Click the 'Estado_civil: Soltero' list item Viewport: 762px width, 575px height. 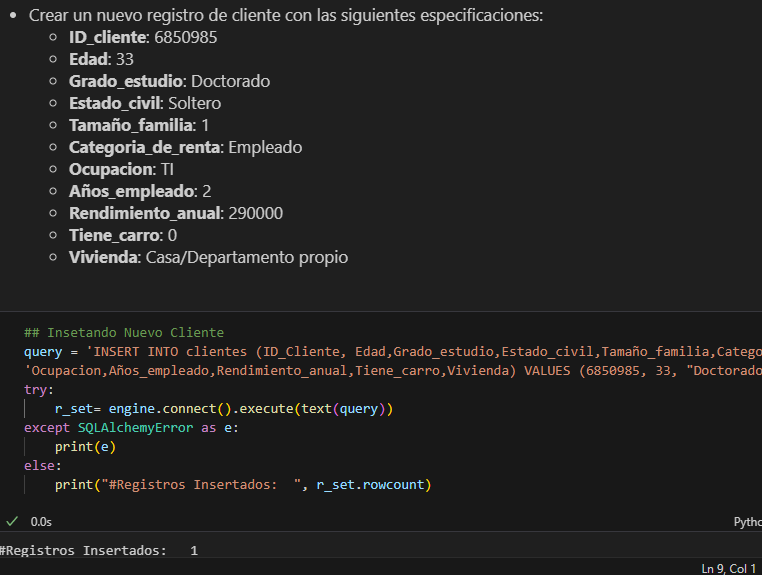click(145, 103)
